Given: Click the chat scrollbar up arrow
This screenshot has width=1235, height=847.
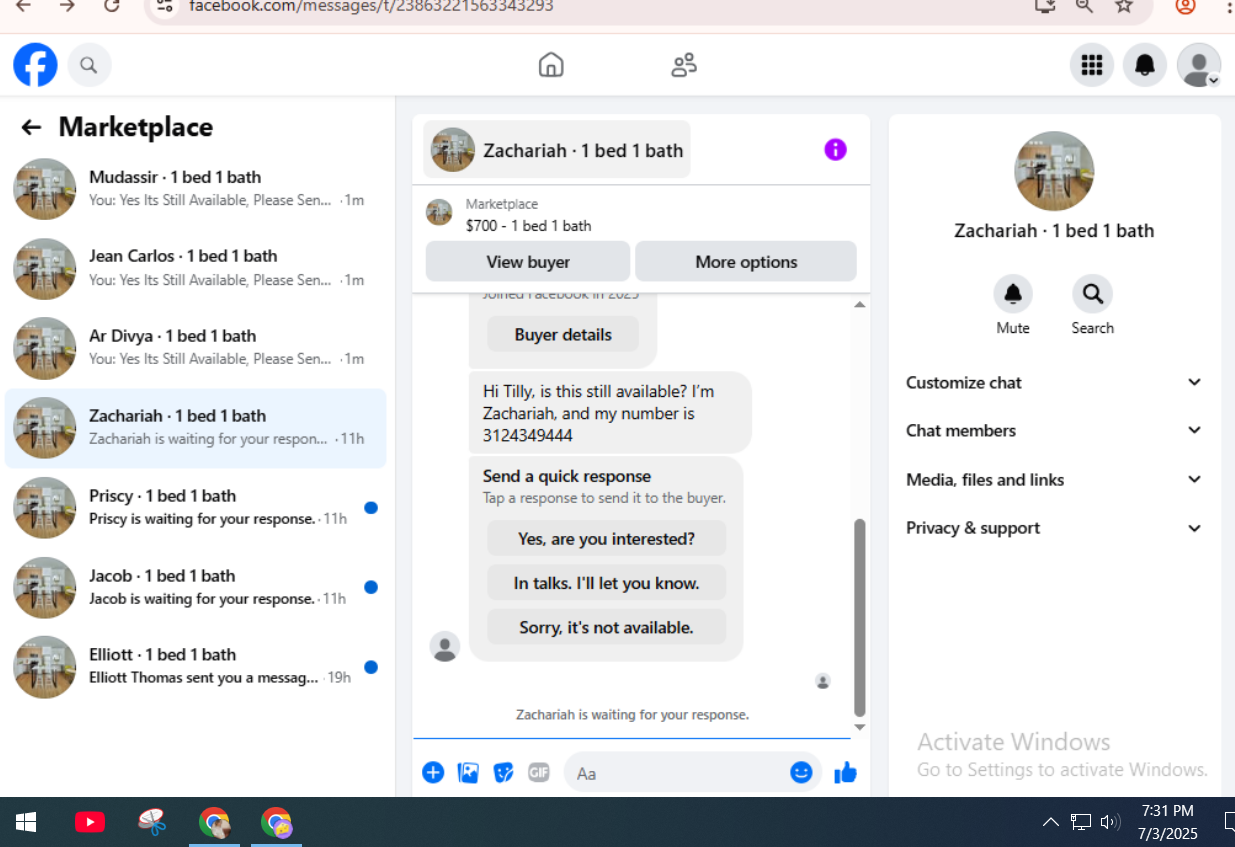Looking at the screenshot, I should (x=859, y=304).
